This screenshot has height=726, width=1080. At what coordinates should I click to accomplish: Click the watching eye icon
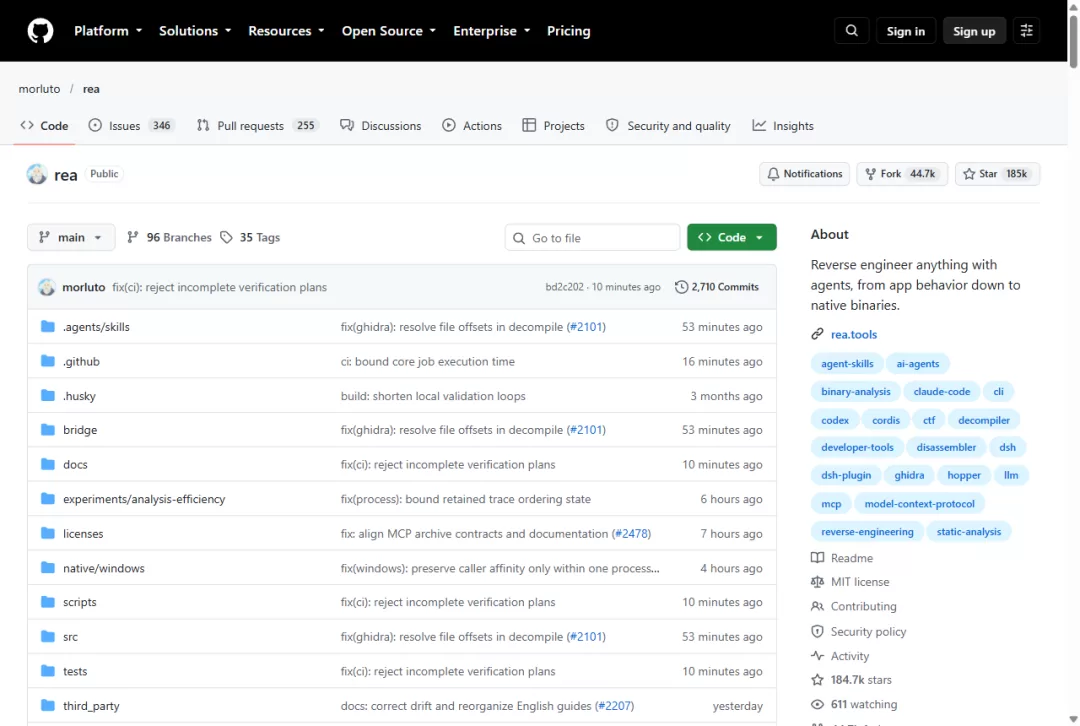(817, 704)
